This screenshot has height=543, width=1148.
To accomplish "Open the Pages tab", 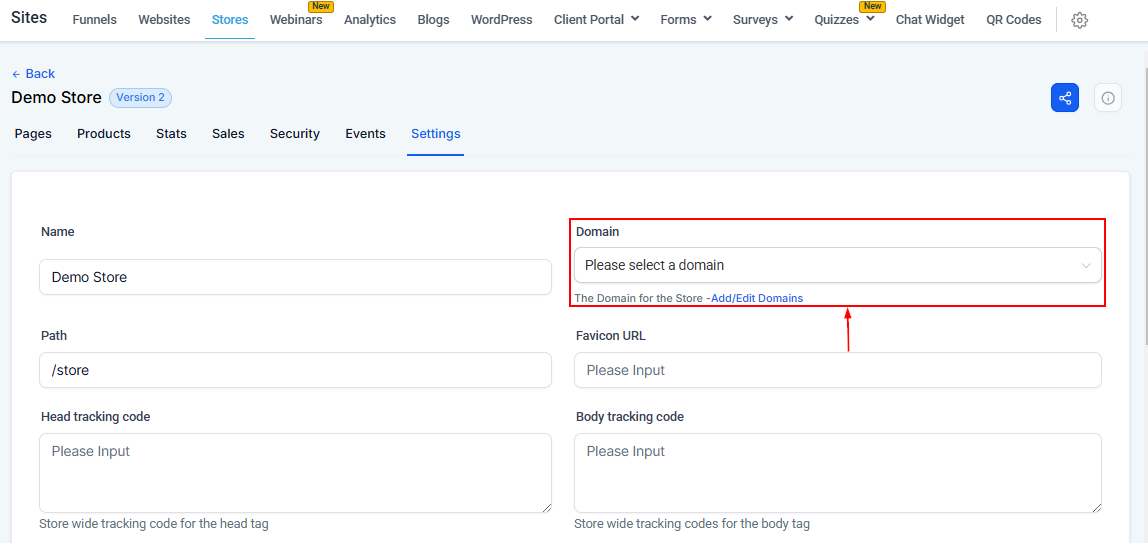I will point(33,134).
